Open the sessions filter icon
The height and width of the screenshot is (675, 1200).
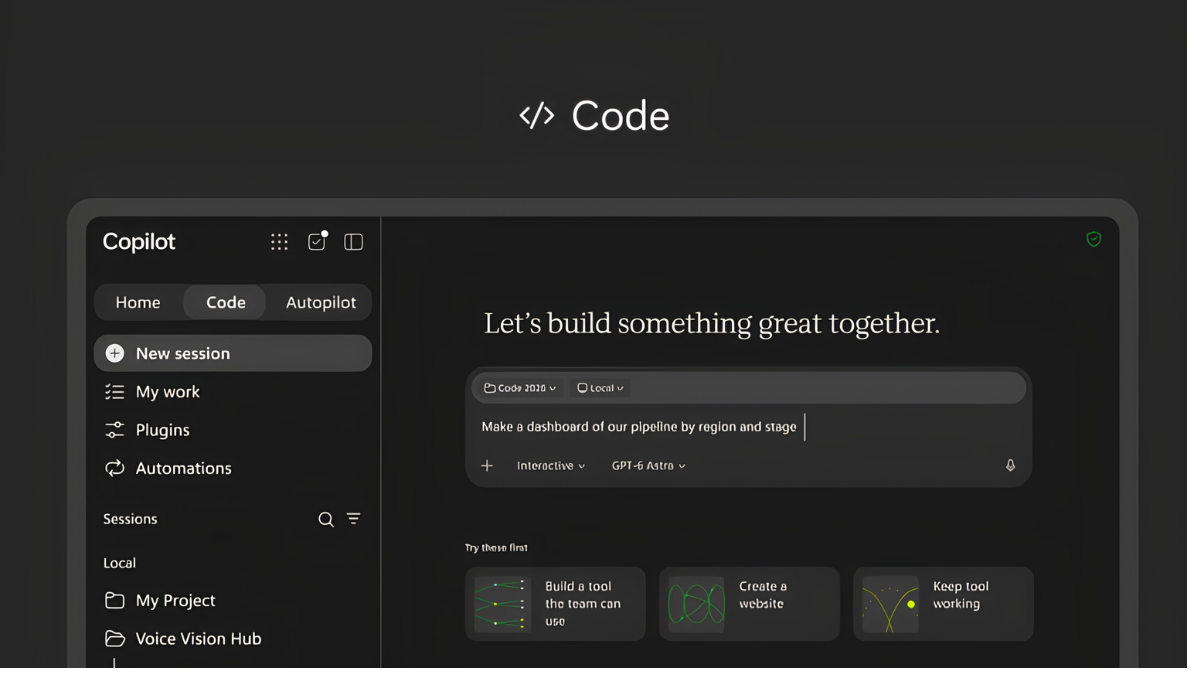click(x=354, y=519)
